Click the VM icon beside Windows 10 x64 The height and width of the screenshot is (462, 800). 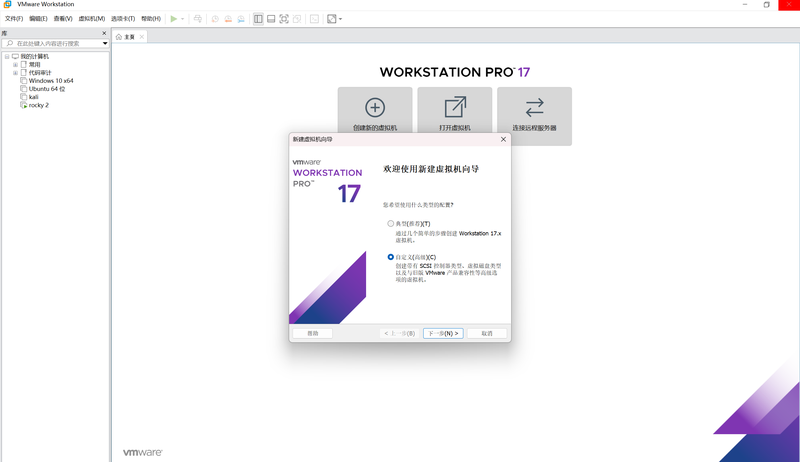(x=23, y=81)
